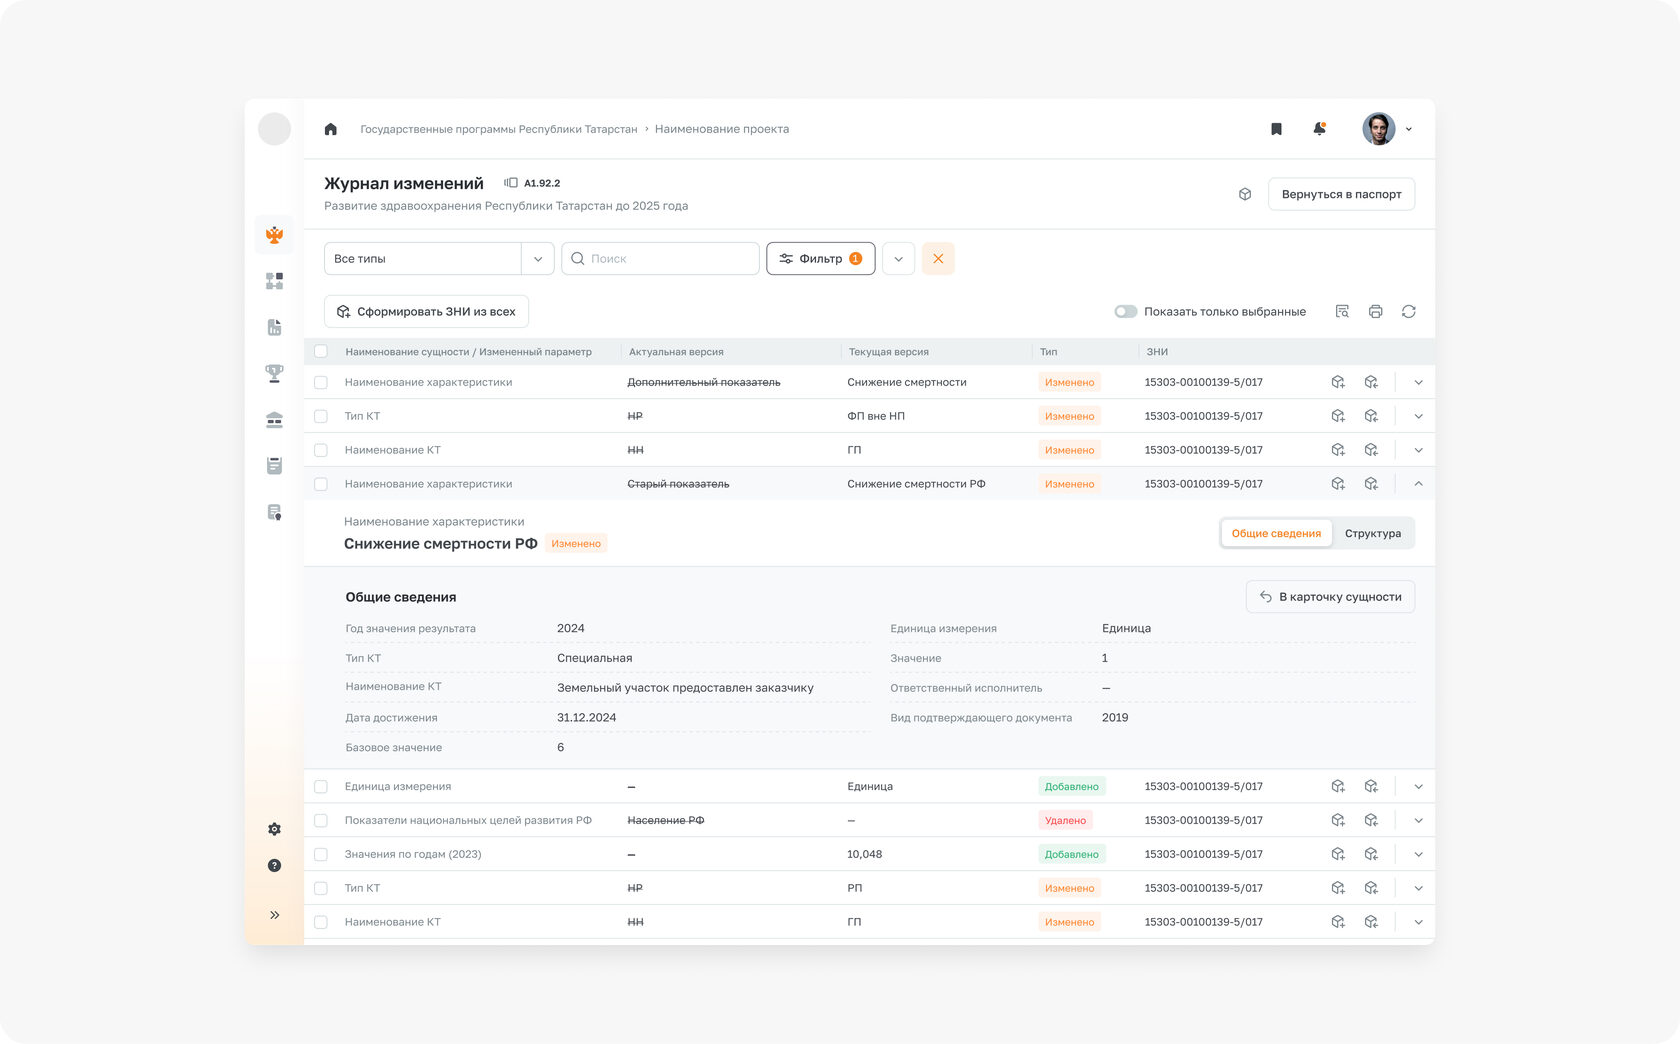
Task: Click second cube icon in Единица измерения row
Action: pos(1371,787)
